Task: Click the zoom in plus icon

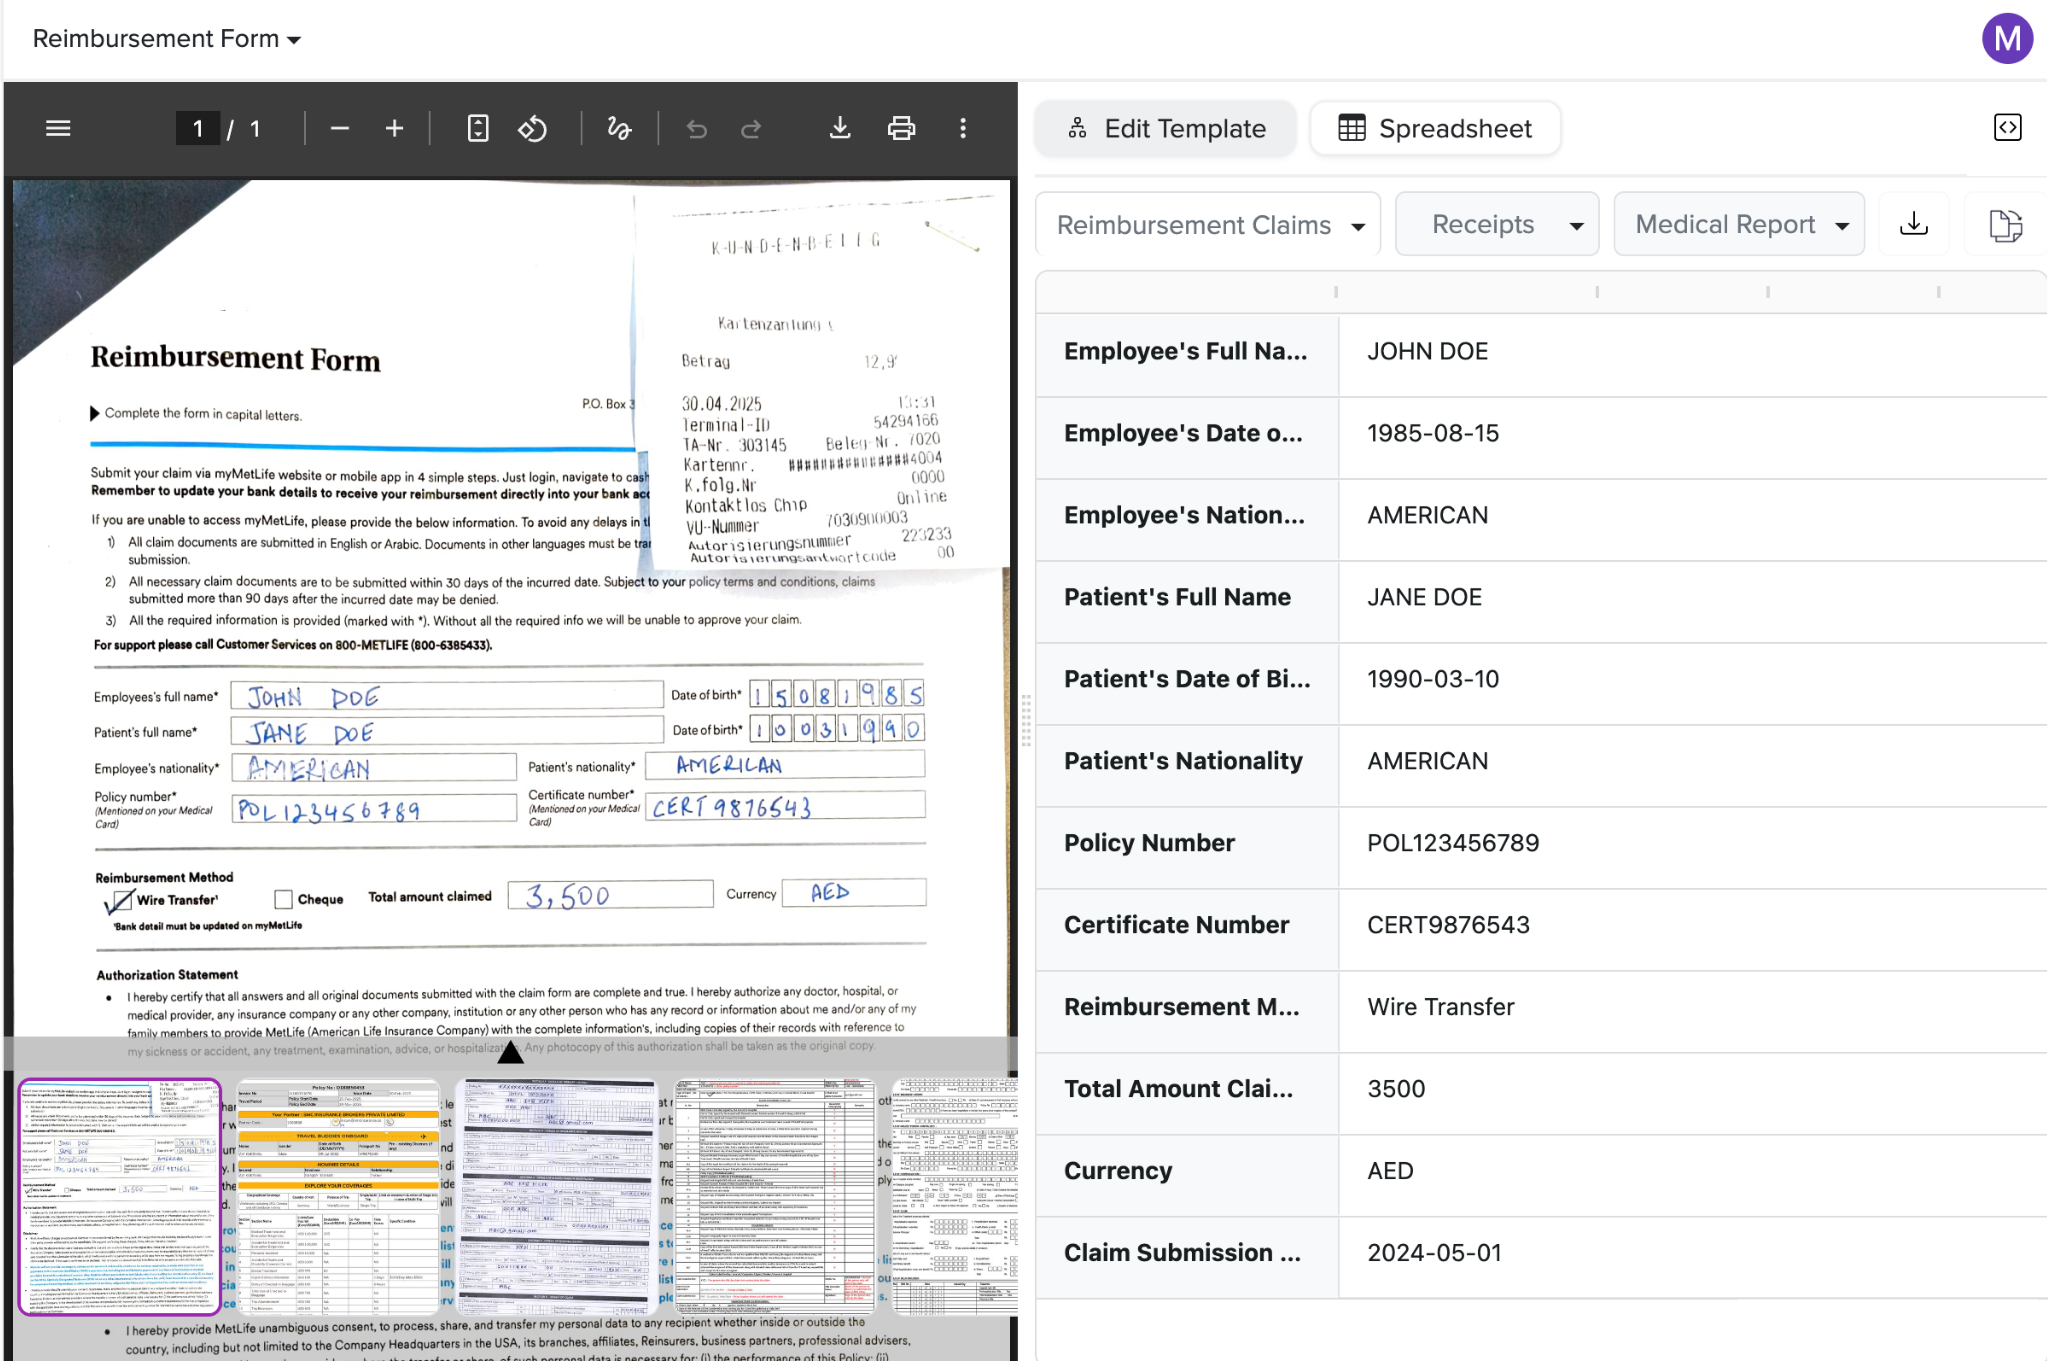Action: (x=395, y=128)
